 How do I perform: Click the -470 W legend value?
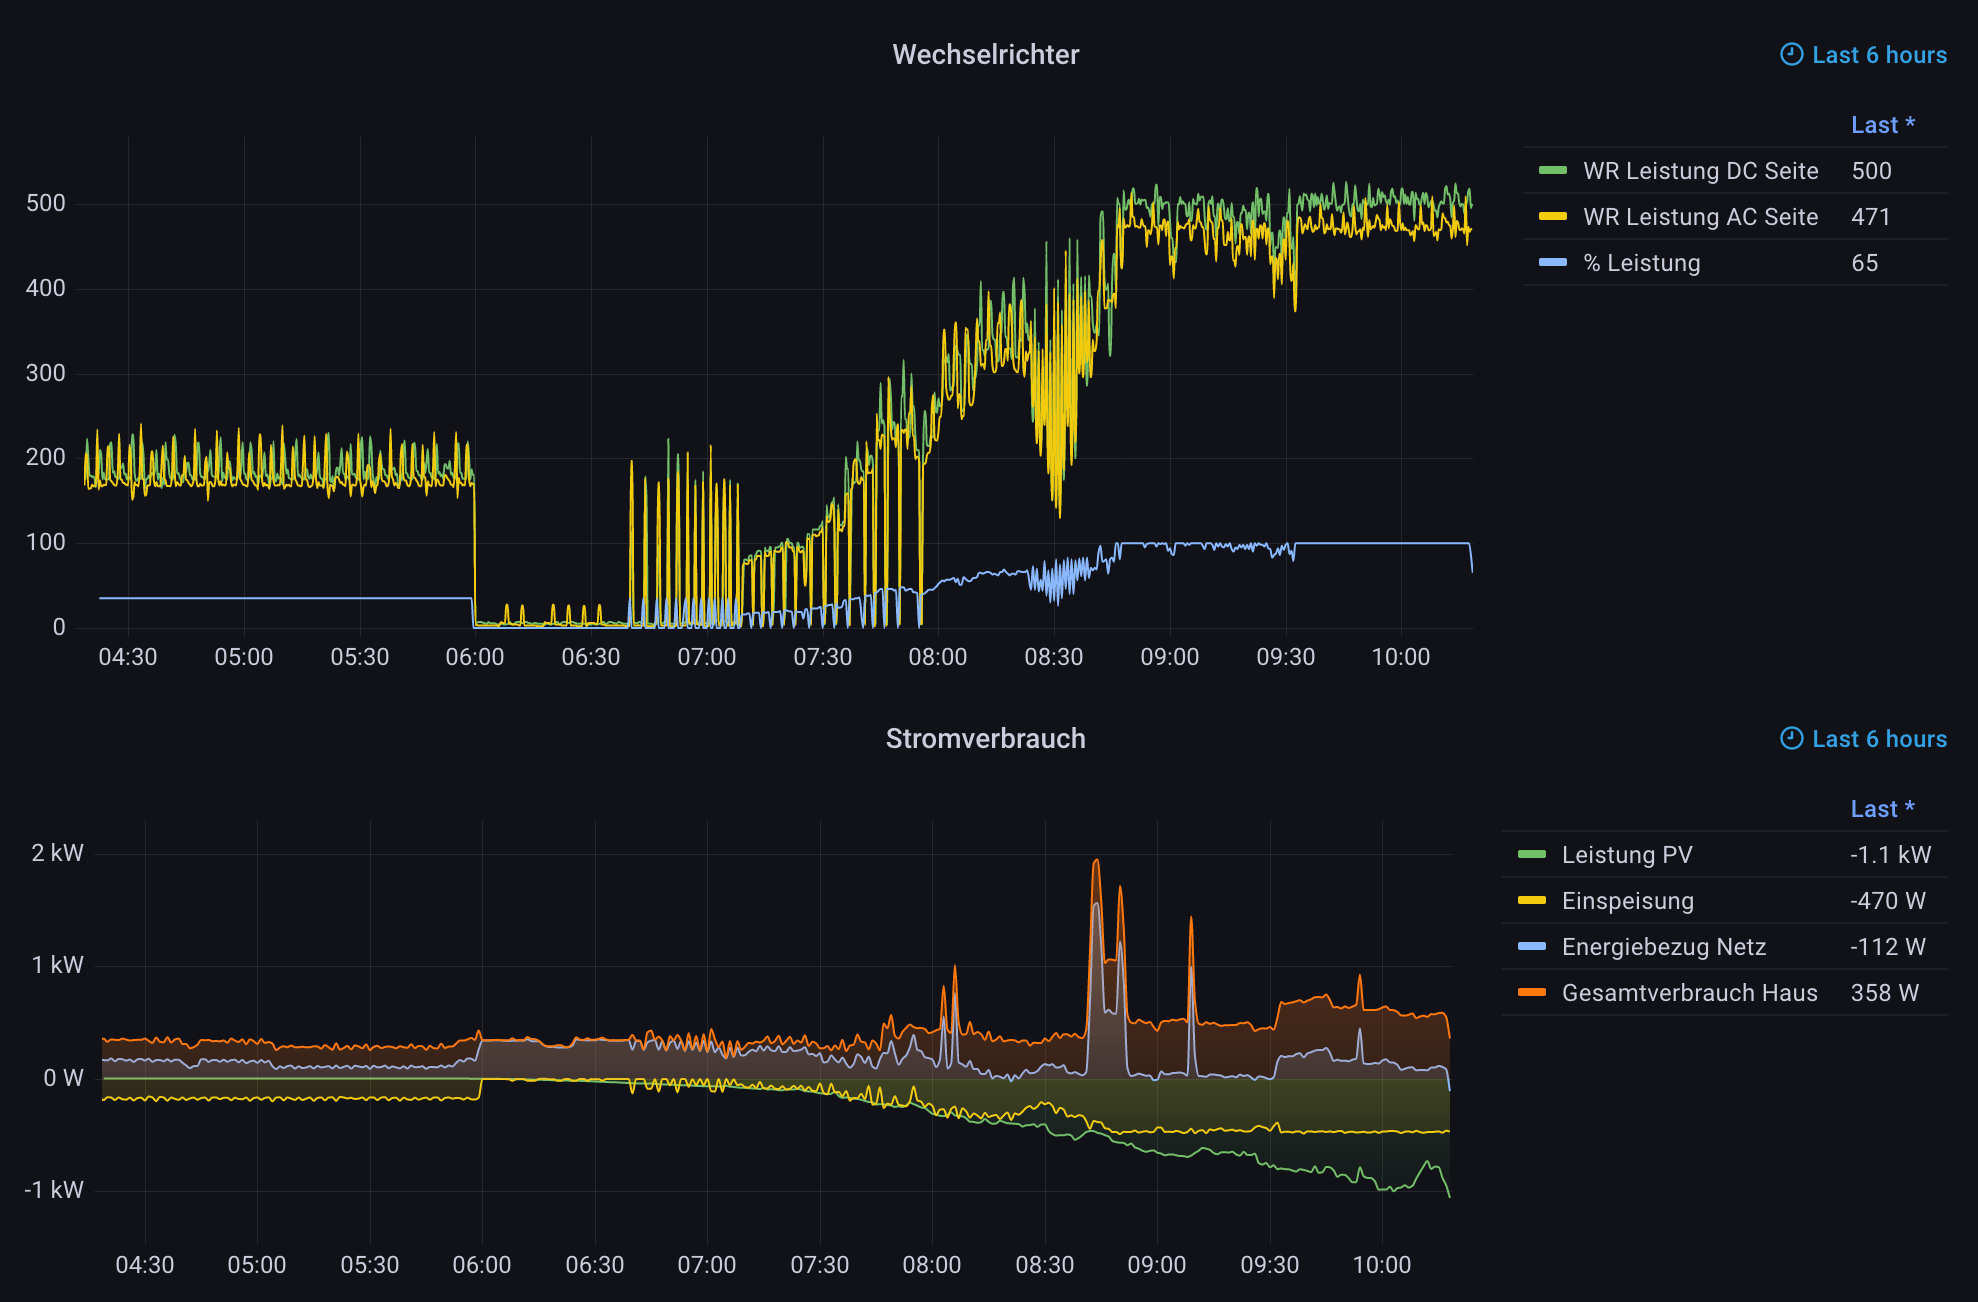tap(1887, 901)
